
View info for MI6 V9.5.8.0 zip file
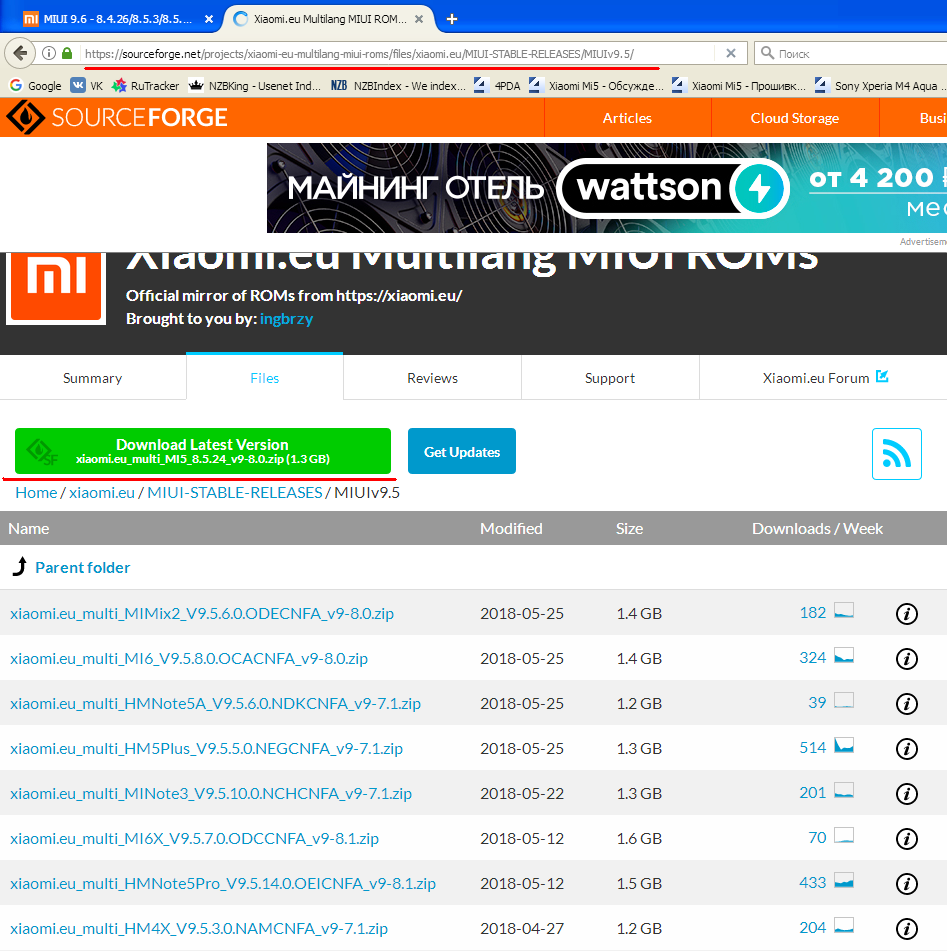[906, 659]
